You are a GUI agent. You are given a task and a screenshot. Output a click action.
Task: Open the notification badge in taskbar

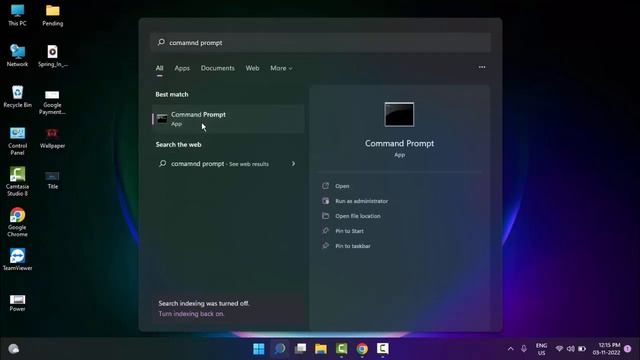click(628, 349)
